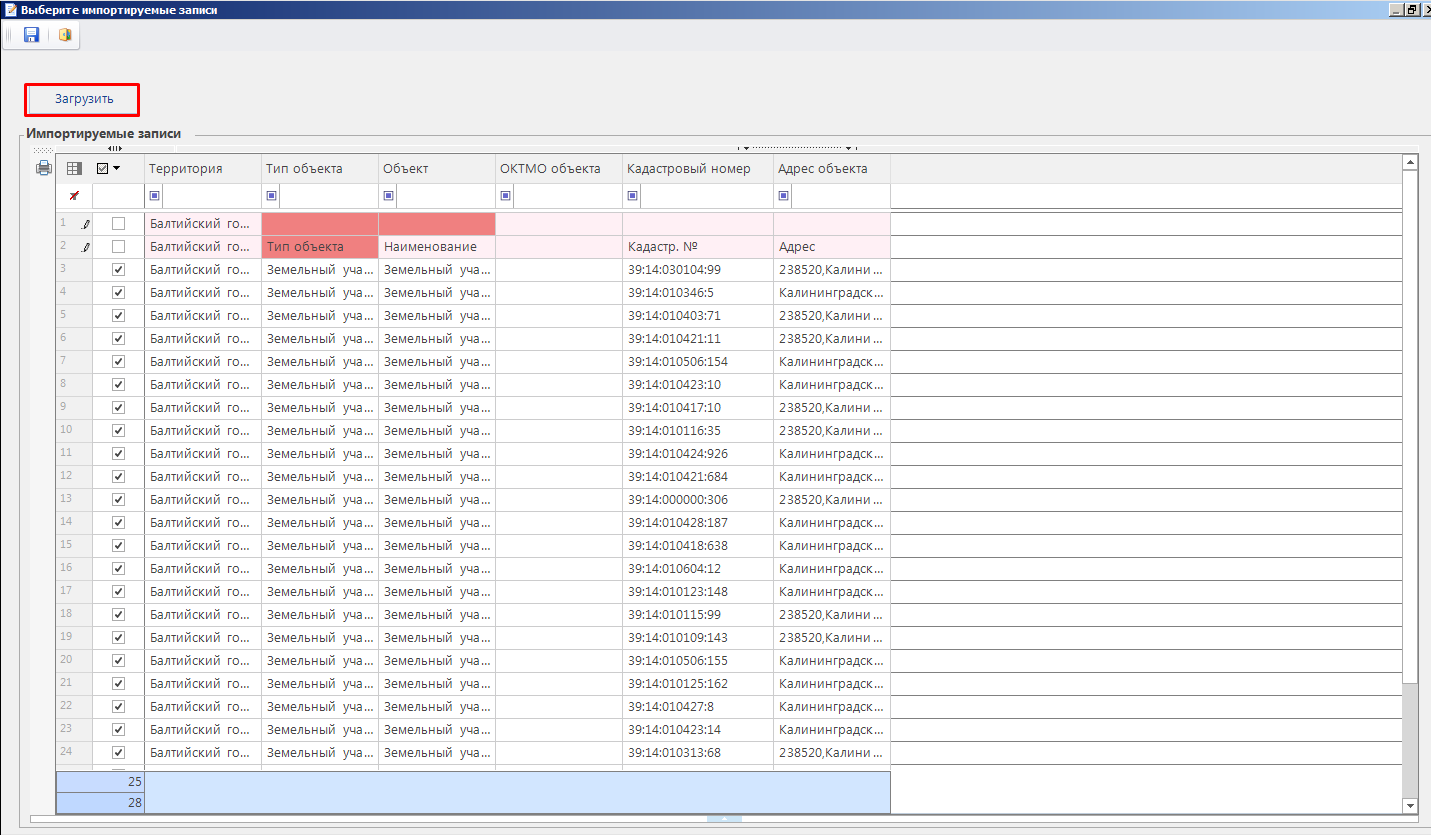The height and width of the screenshot is (835, 1431).
Task: Select cell with cadastral number 39:14:010424:926
Action: coord(698,454)
